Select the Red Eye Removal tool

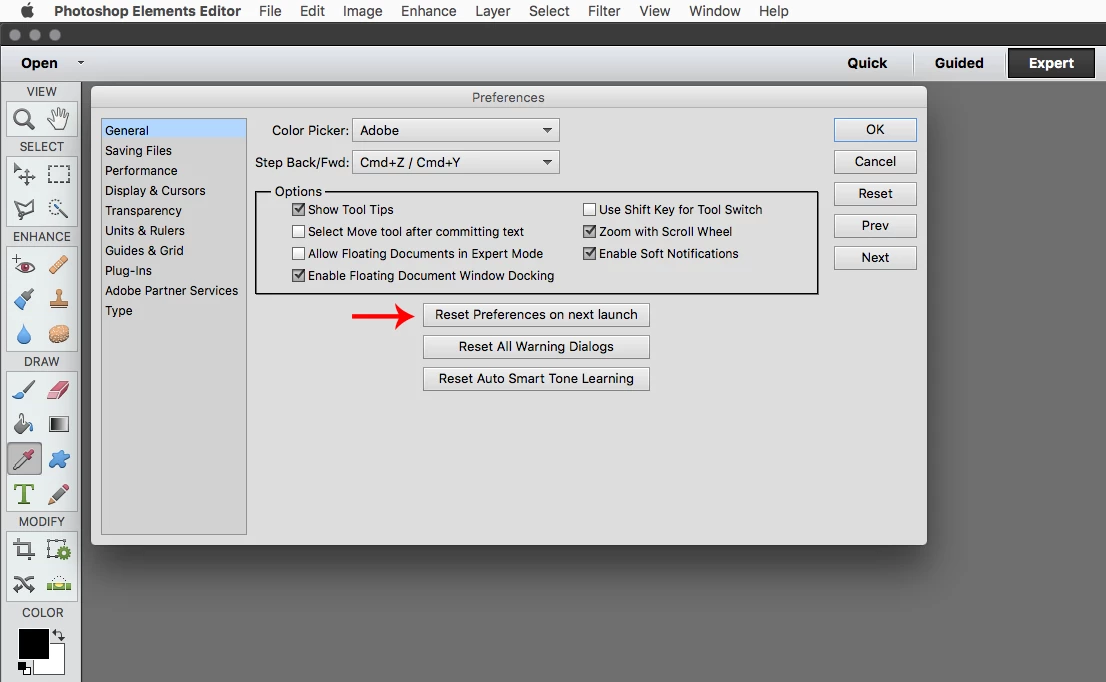24,265
